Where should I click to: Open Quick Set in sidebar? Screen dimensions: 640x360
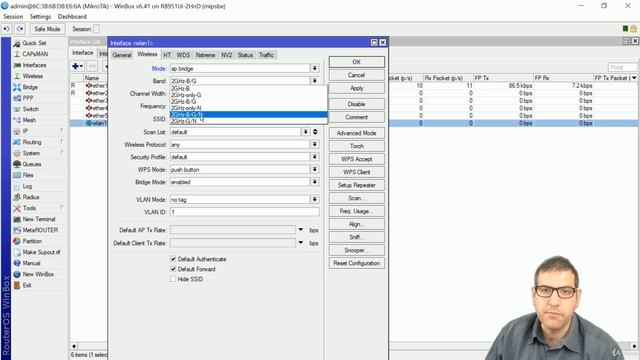(x=34, y=43)
